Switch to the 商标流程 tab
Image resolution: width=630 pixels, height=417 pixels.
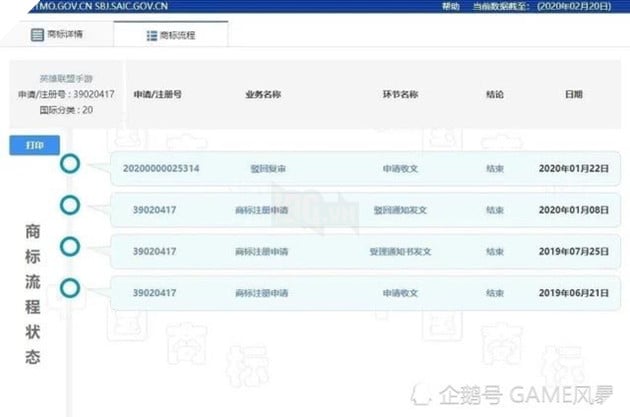point(171,35)
